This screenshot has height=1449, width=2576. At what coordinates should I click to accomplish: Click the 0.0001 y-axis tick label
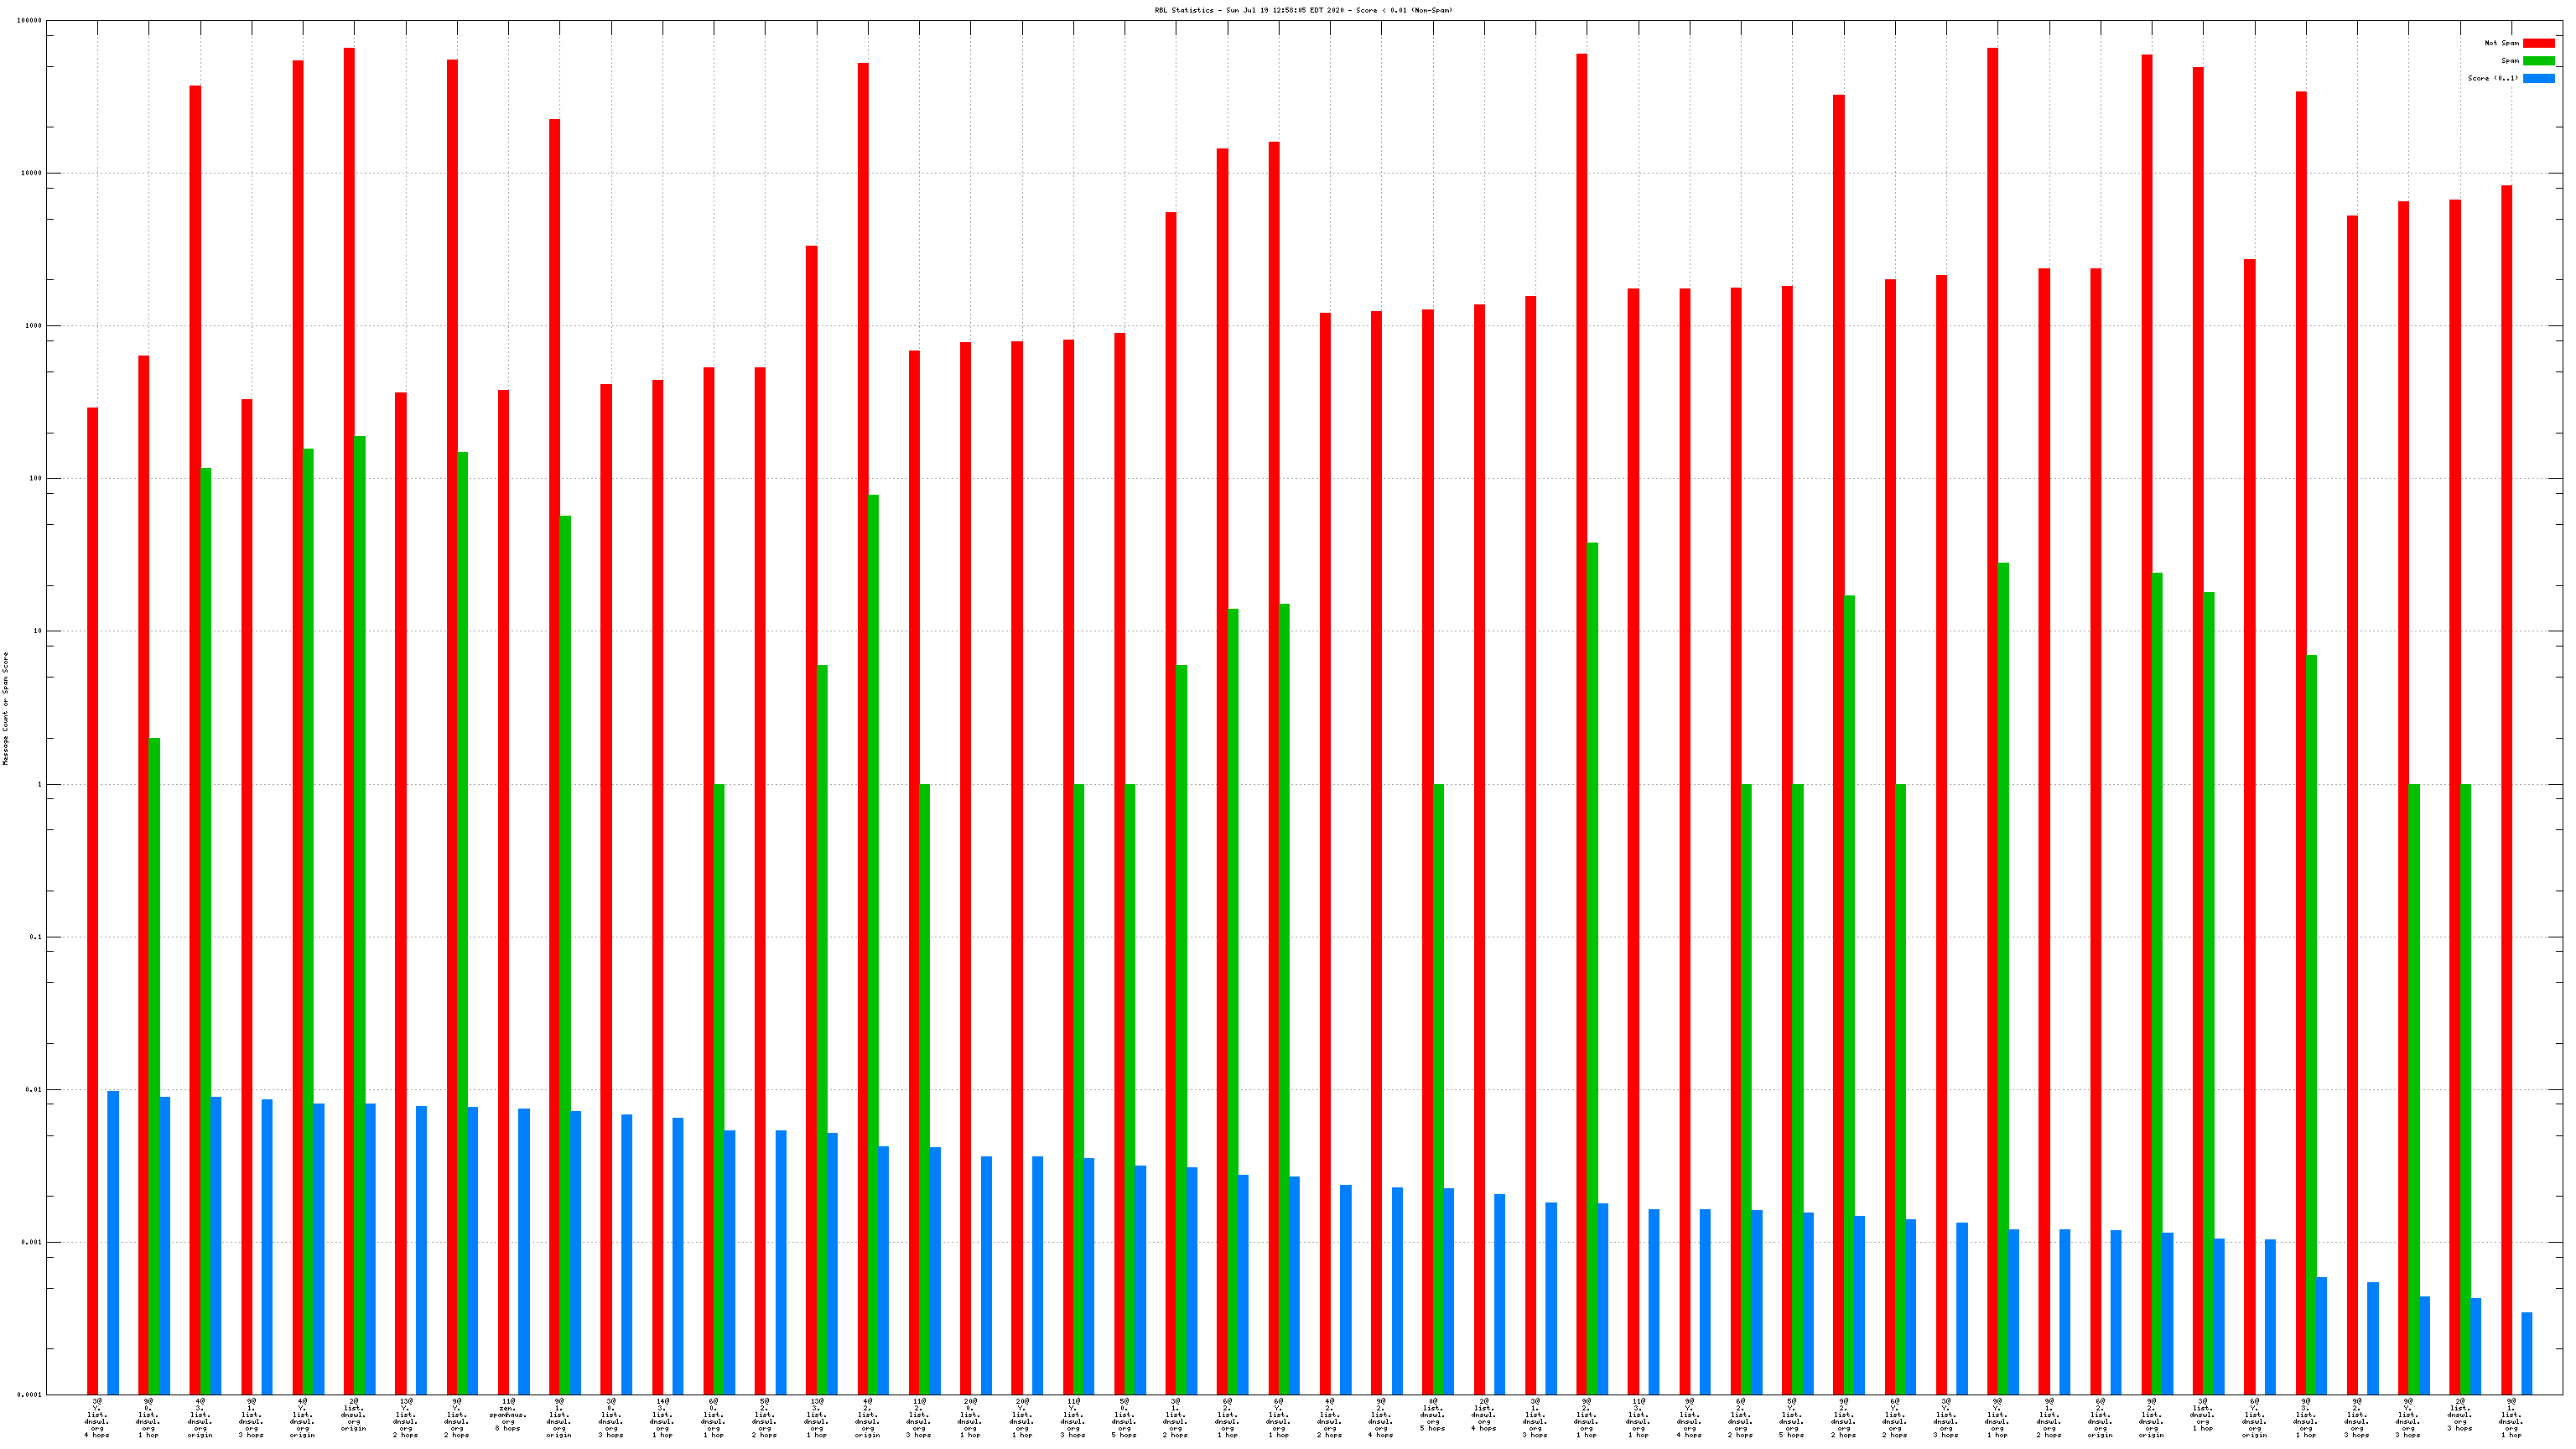(30, 1394)
